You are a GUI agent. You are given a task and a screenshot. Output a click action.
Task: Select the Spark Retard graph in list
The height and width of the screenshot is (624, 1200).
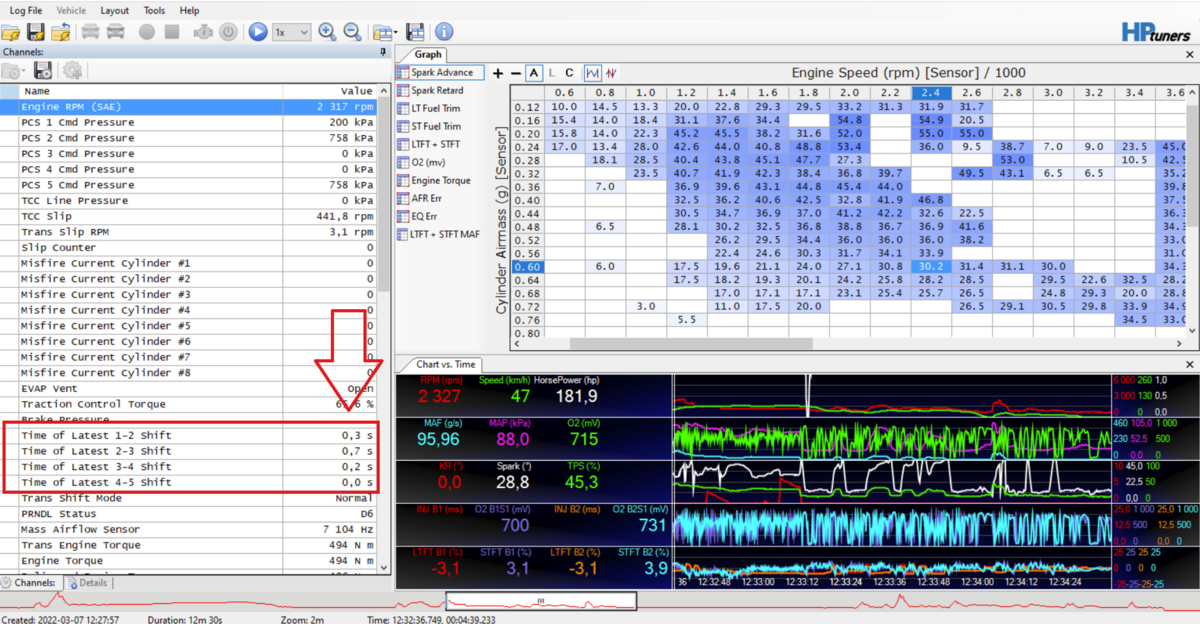click(x=437, y=90)
